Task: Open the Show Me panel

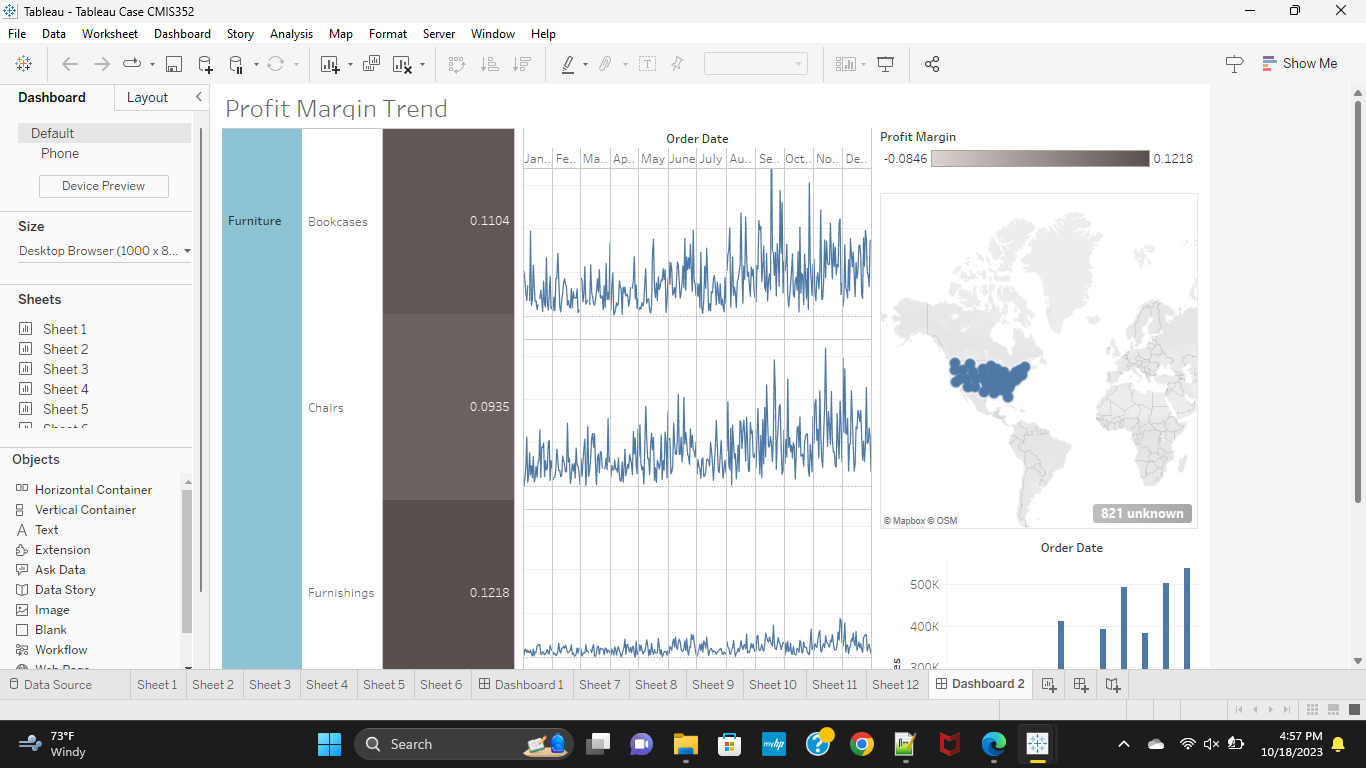Action: (x=1299, y=63)
